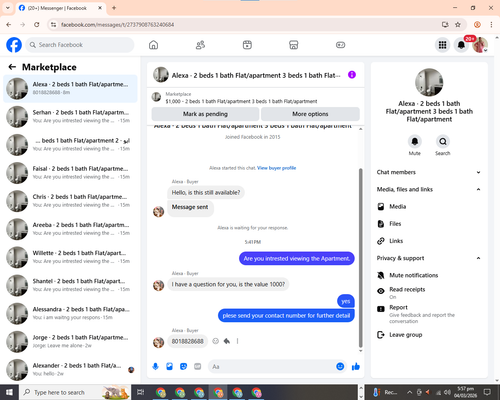
Task: Open Shantel conversation in chat list
Action: pos(70,285)
